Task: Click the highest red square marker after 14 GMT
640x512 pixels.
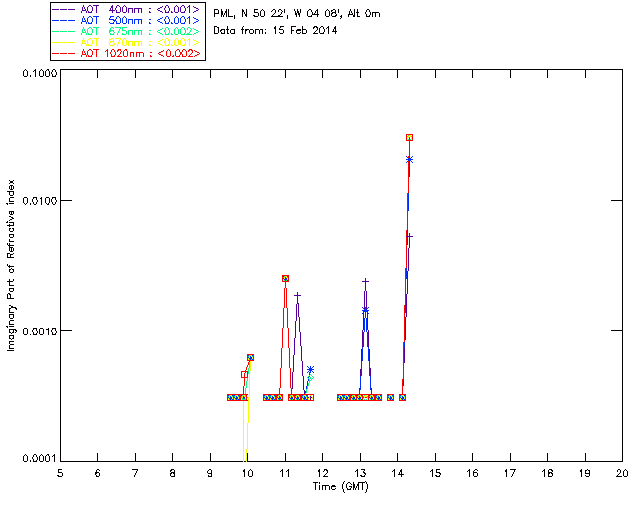Action: click(x=409, y=138)
